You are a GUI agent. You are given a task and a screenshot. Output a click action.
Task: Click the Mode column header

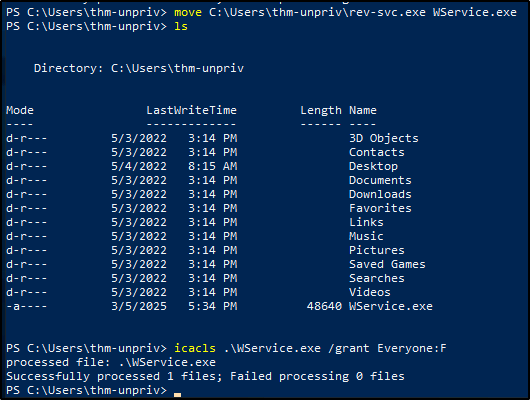(x=20, y=110)
